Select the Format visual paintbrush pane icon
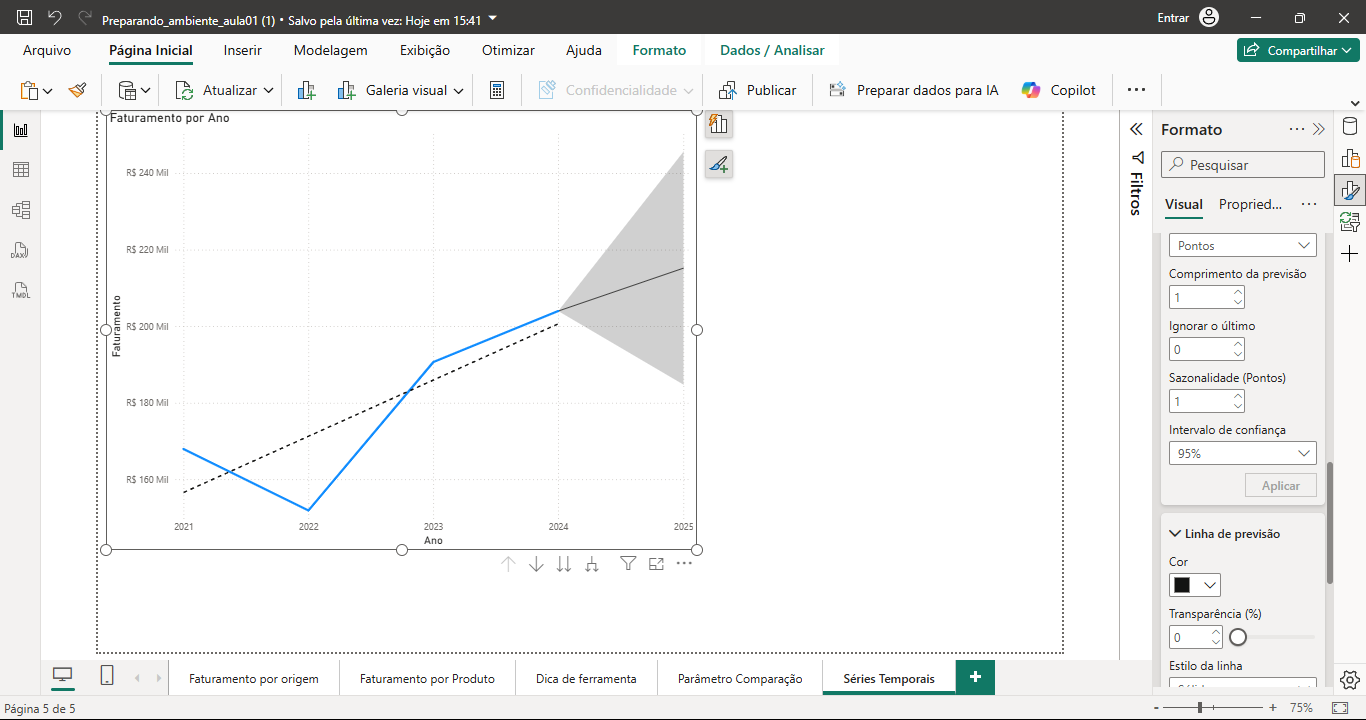Viewport: 1366px width, 720px height. pos(1350,190)
